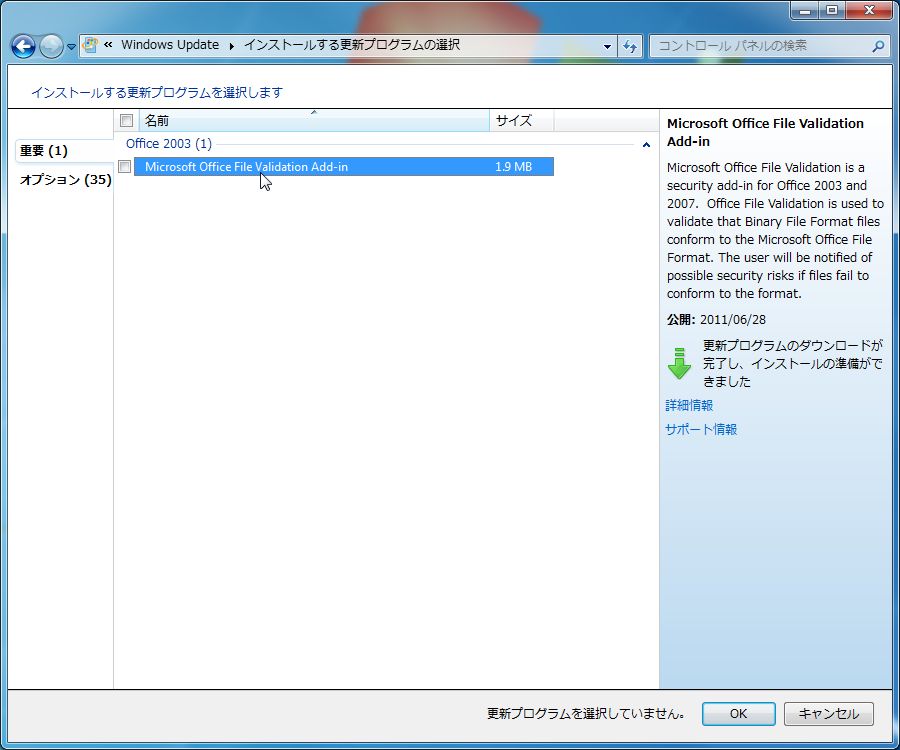The image size is (900, 750).
Task: Click the Control Panel icon in address bar
Action: (x=90, y=45)
